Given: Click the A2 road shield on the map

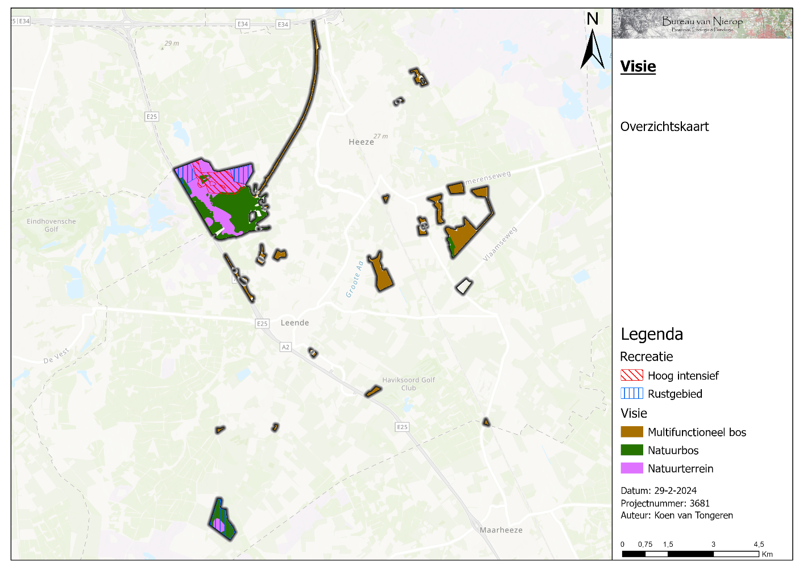Looking at the screenshot, I should coord(286,347).
